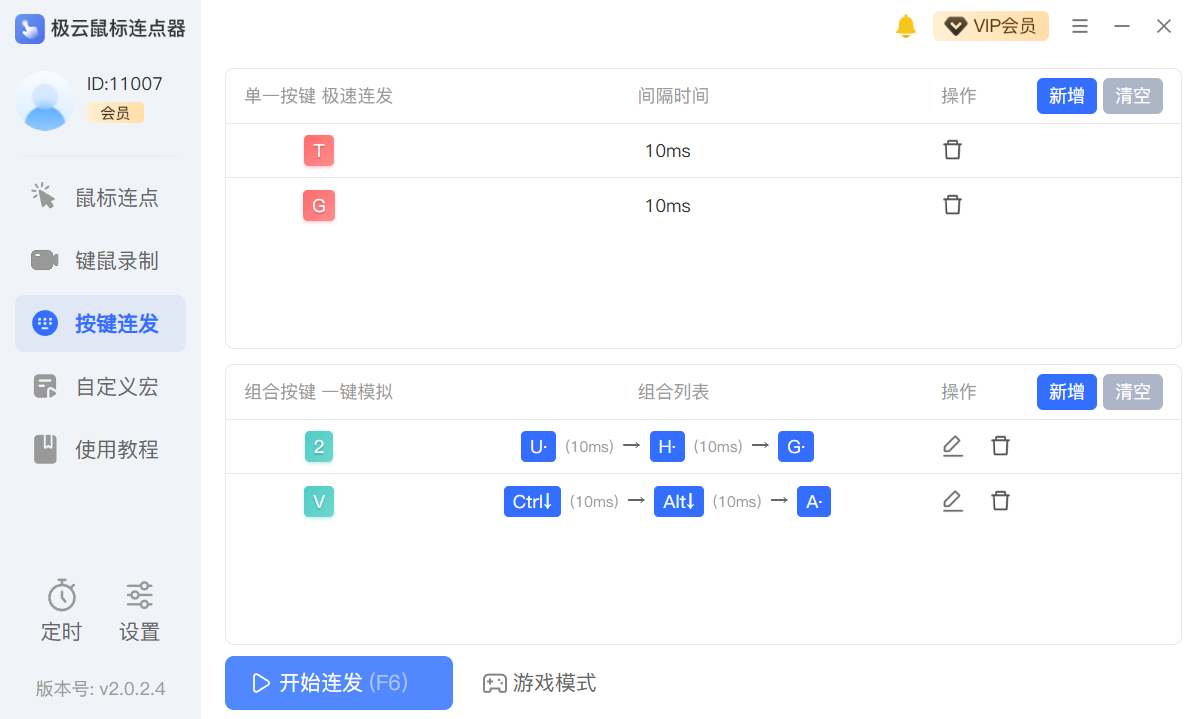
Task: Click the VIP会员 badge
Action: pyautogui.click(x=990, y=27)
